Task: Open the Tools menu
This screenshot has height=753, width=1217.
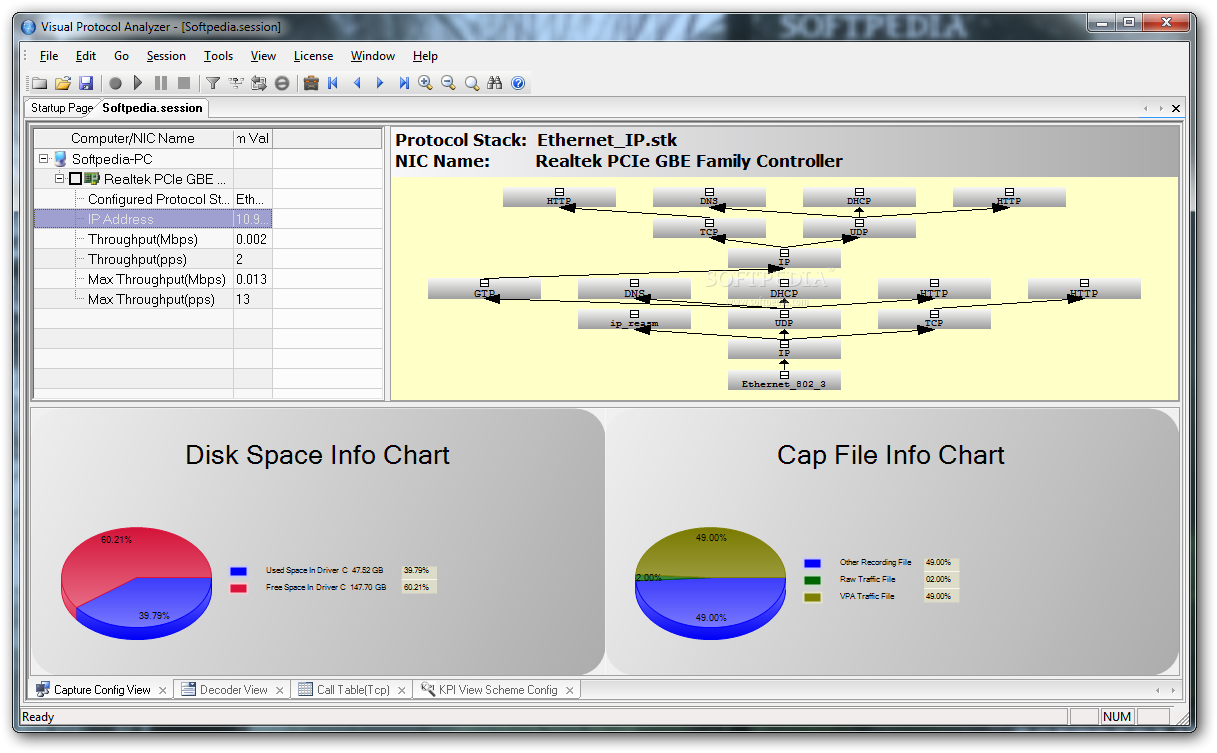Action: (x=218, y=56)
